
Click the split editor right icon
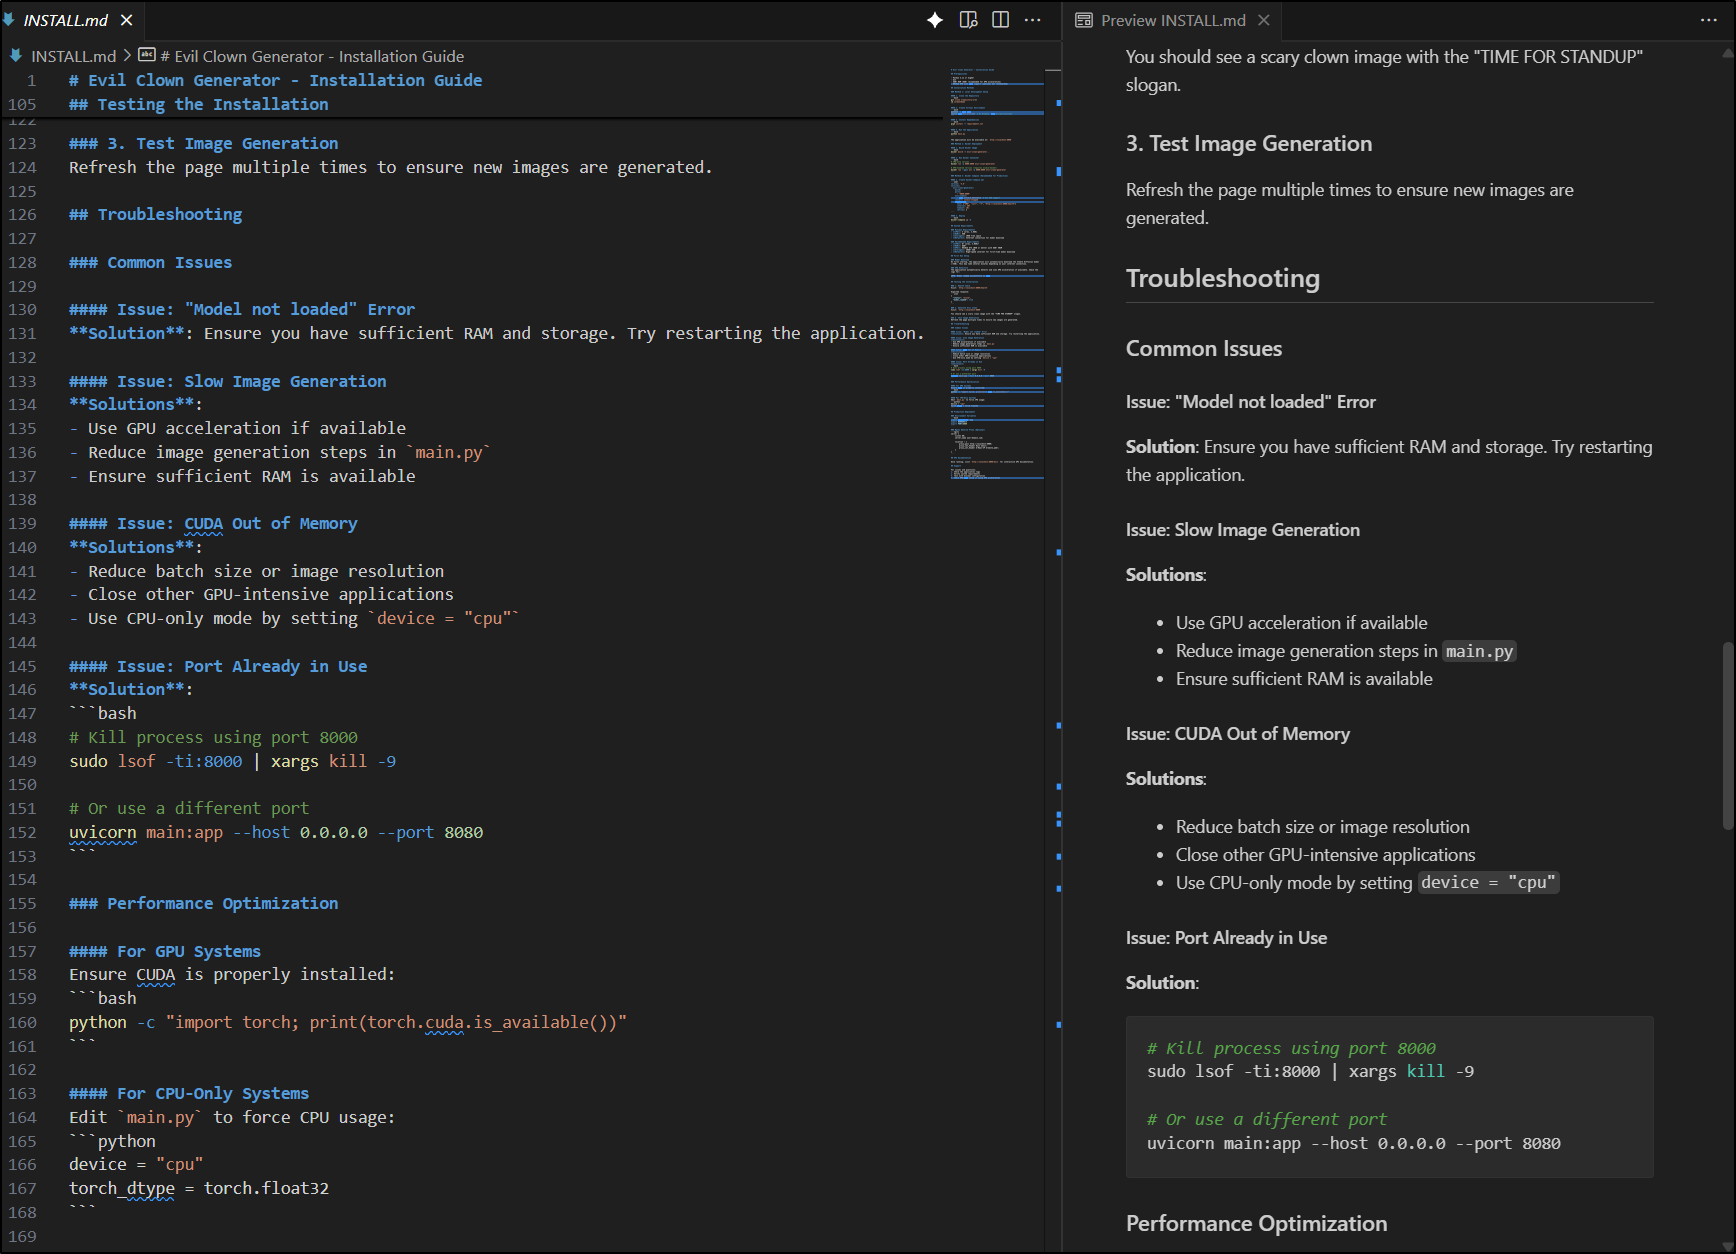[x=1000, y=20]
